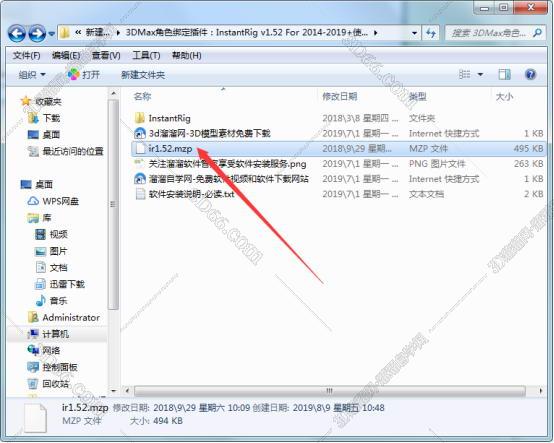Click sidebar scrollbar down arrow
This screenshot has height=443, width=554.
113,391
